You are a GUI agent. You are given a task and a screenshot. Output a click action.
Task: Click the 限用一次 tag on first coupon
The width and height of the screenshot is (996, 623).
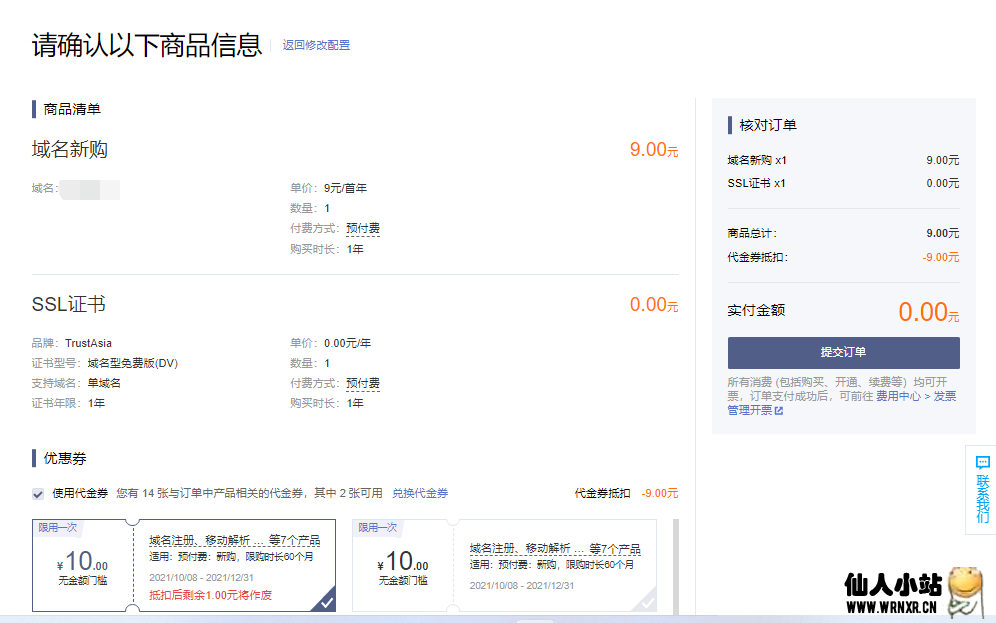click(57, 527)
